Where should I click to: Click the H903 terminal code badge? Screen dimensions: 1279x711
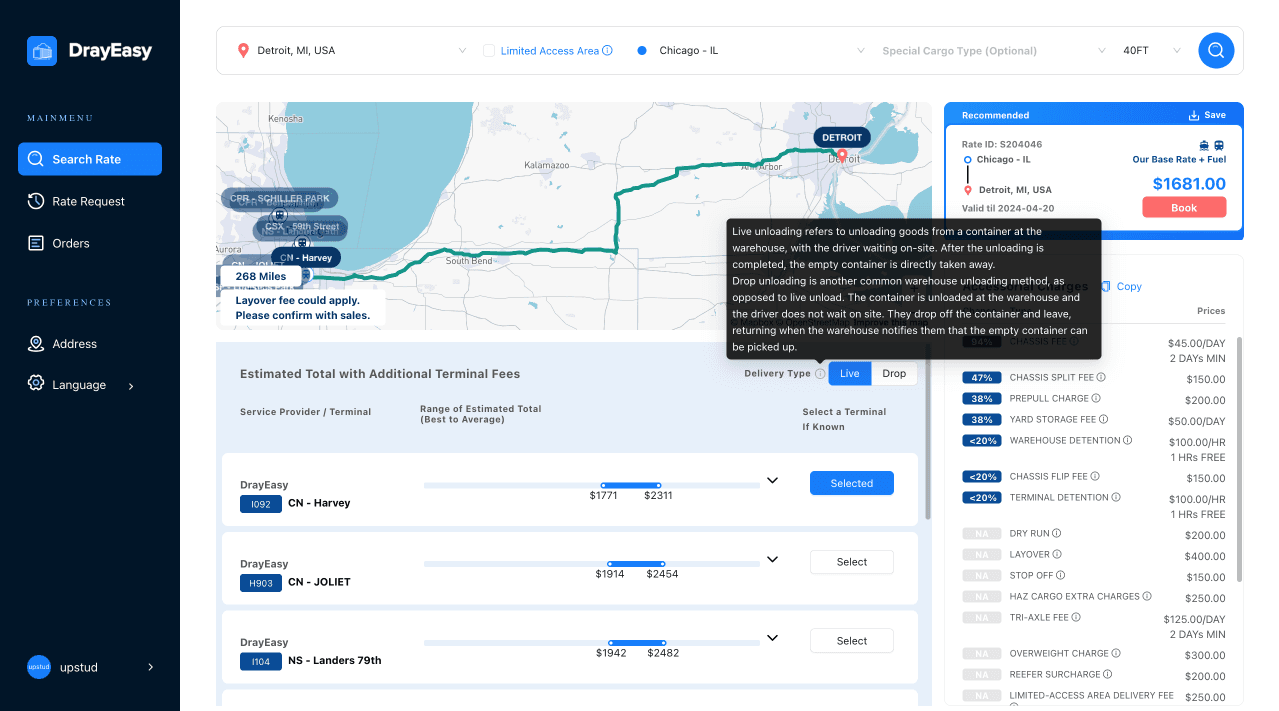tap(261, 583)
